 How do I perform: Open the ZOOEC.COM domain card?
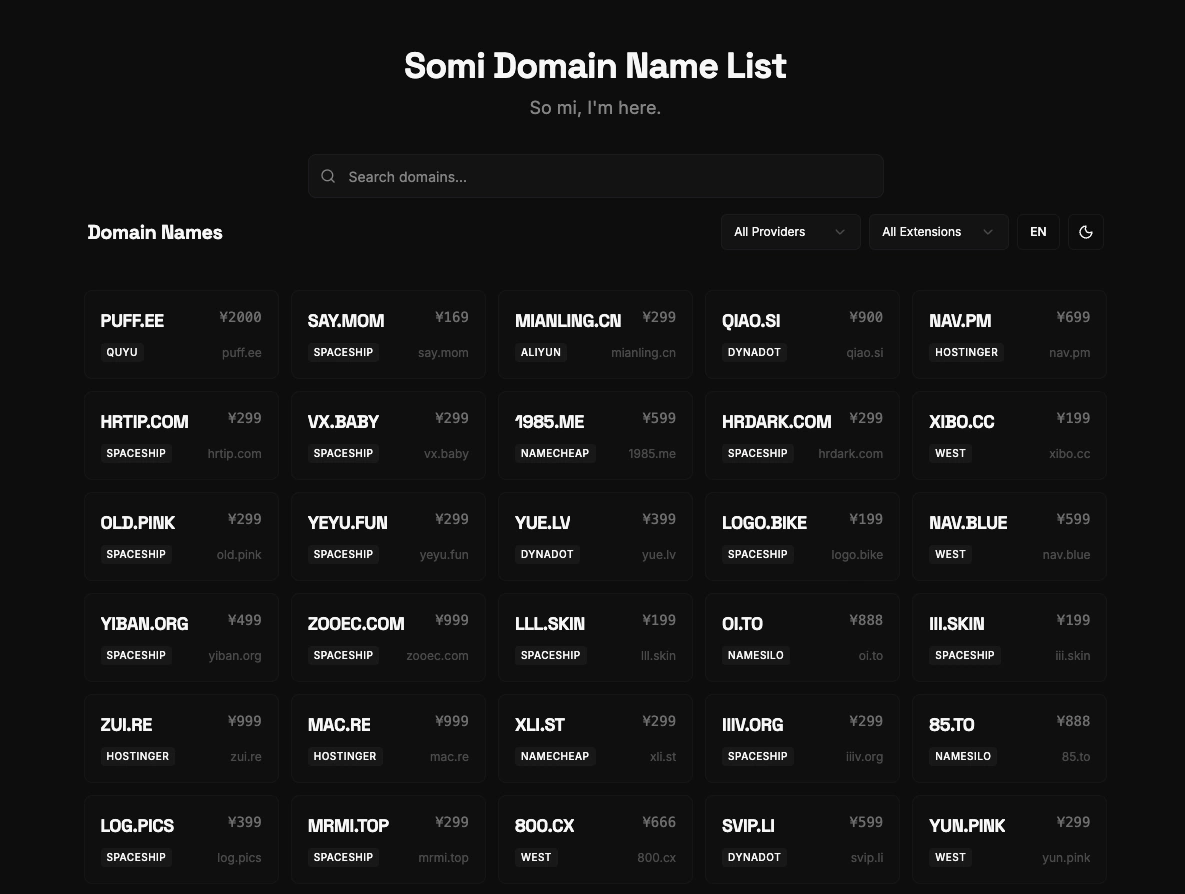point(388,638)
